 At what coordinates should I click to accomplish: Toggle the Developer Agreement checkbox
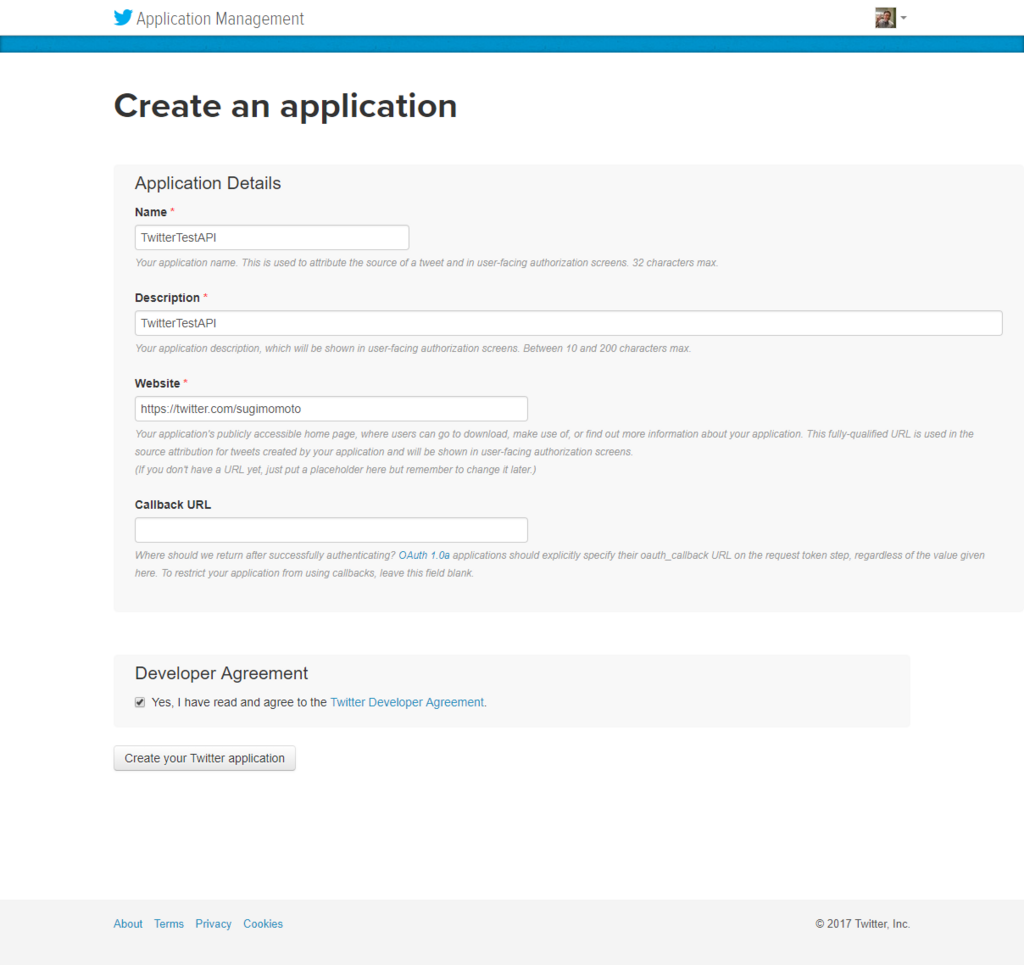[x=140, y=703]
